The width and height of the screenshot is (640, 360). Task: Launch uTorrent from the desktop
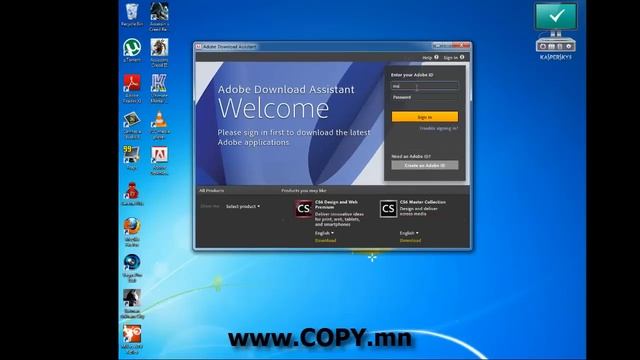pyautogui.click(x=132, y=50)
